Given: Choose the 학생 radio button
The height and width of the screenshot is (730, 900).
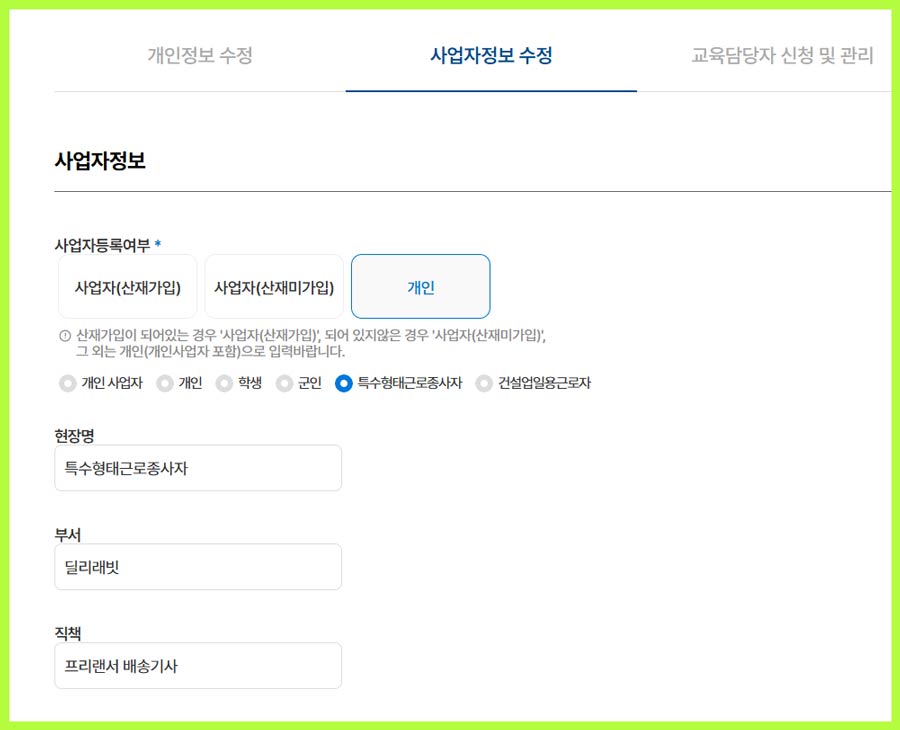Looking at the screenshot, I should click(222, 383).
